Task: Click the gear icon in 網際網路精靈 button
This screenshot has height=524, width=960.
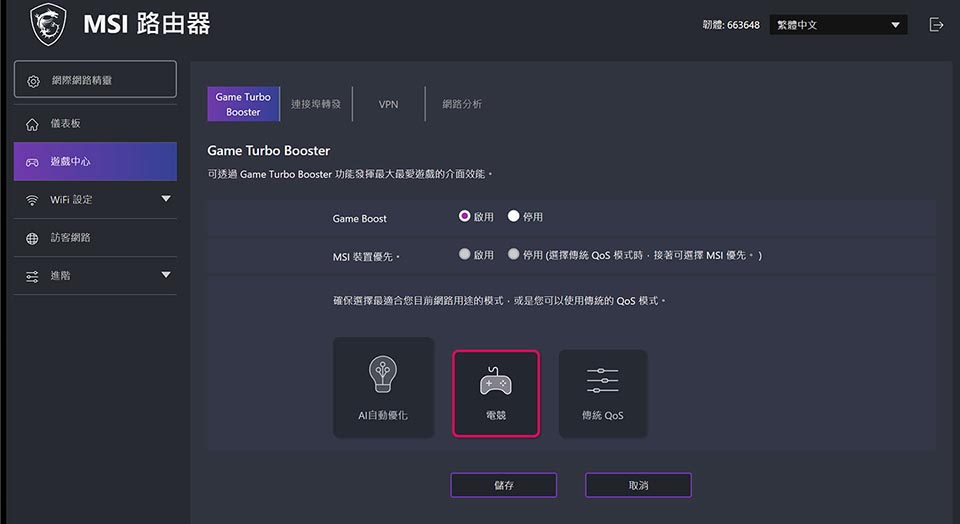Action: pyautogui.click(x=34, y=81)
